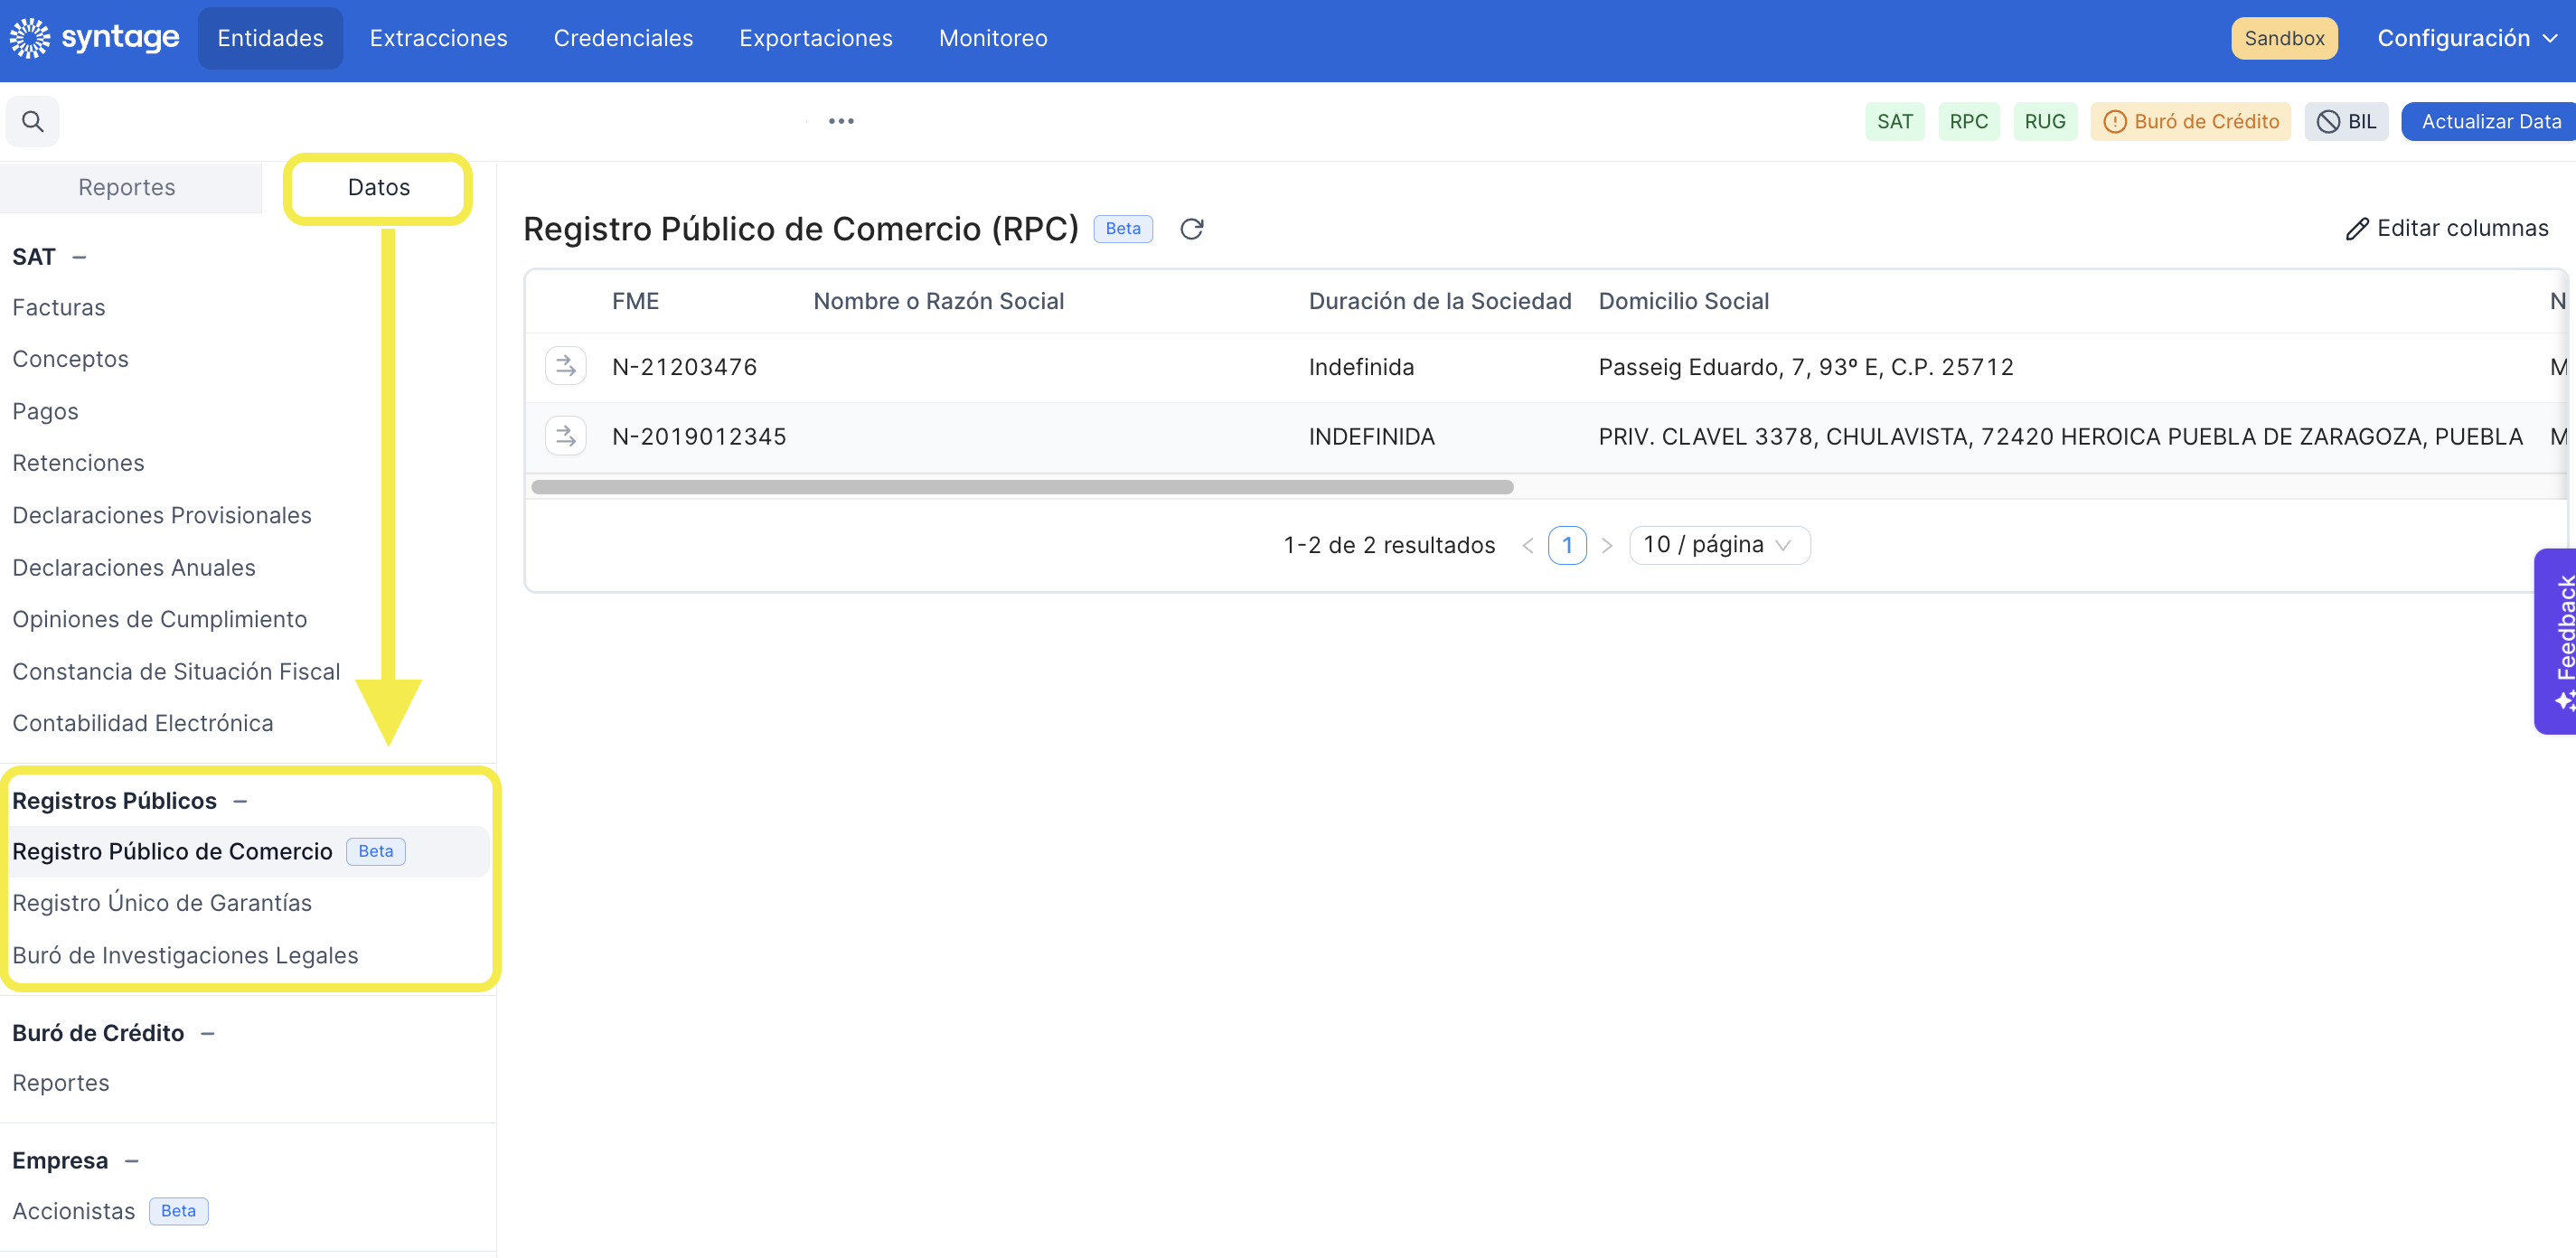Collapse the Buró de Crédito section

tap(208, 1033)
